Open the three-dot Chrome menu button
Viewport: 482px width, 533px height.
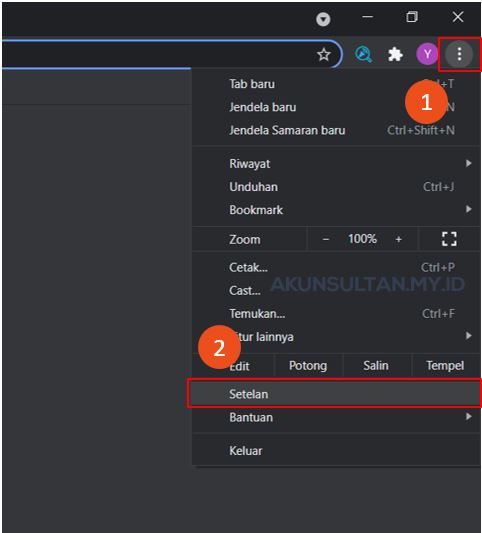459,54
